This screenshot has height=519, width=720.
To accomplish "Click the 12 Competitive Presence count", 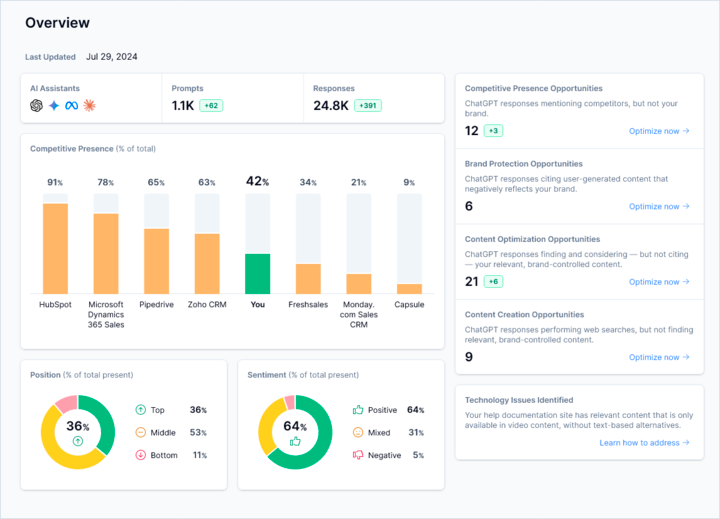I will 472,131.
